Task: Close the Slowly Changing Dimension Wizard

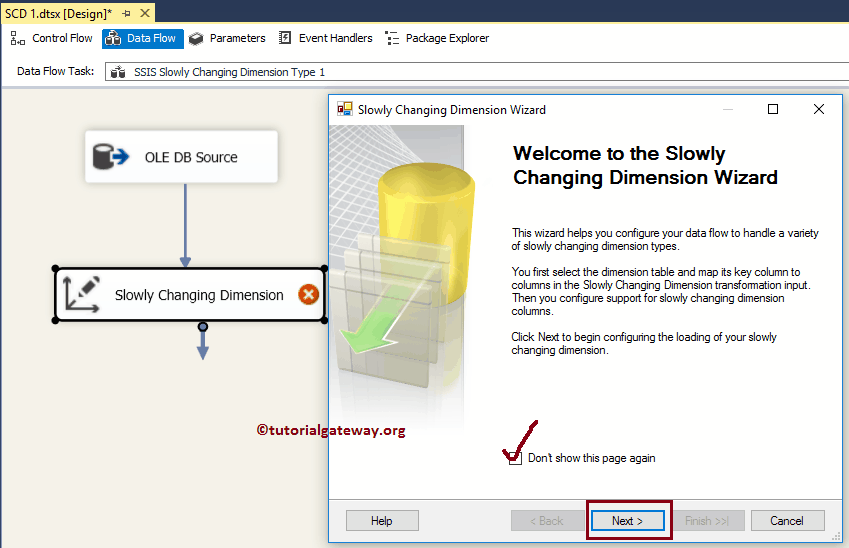Action: pyautogui.click(x=819, y=109)
